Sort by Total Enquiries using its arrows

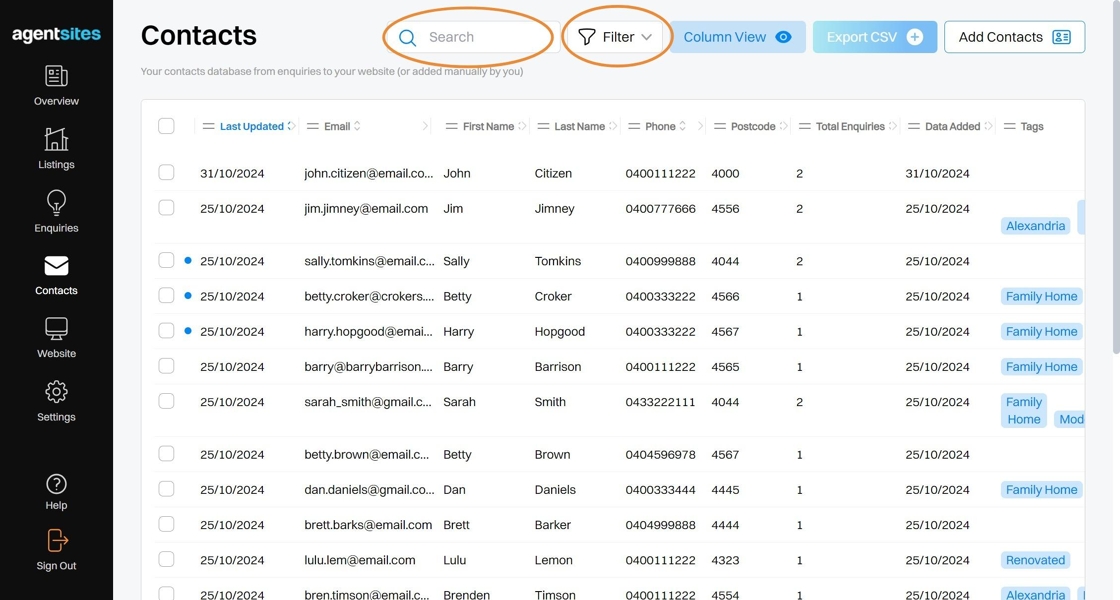click(892, 126)
